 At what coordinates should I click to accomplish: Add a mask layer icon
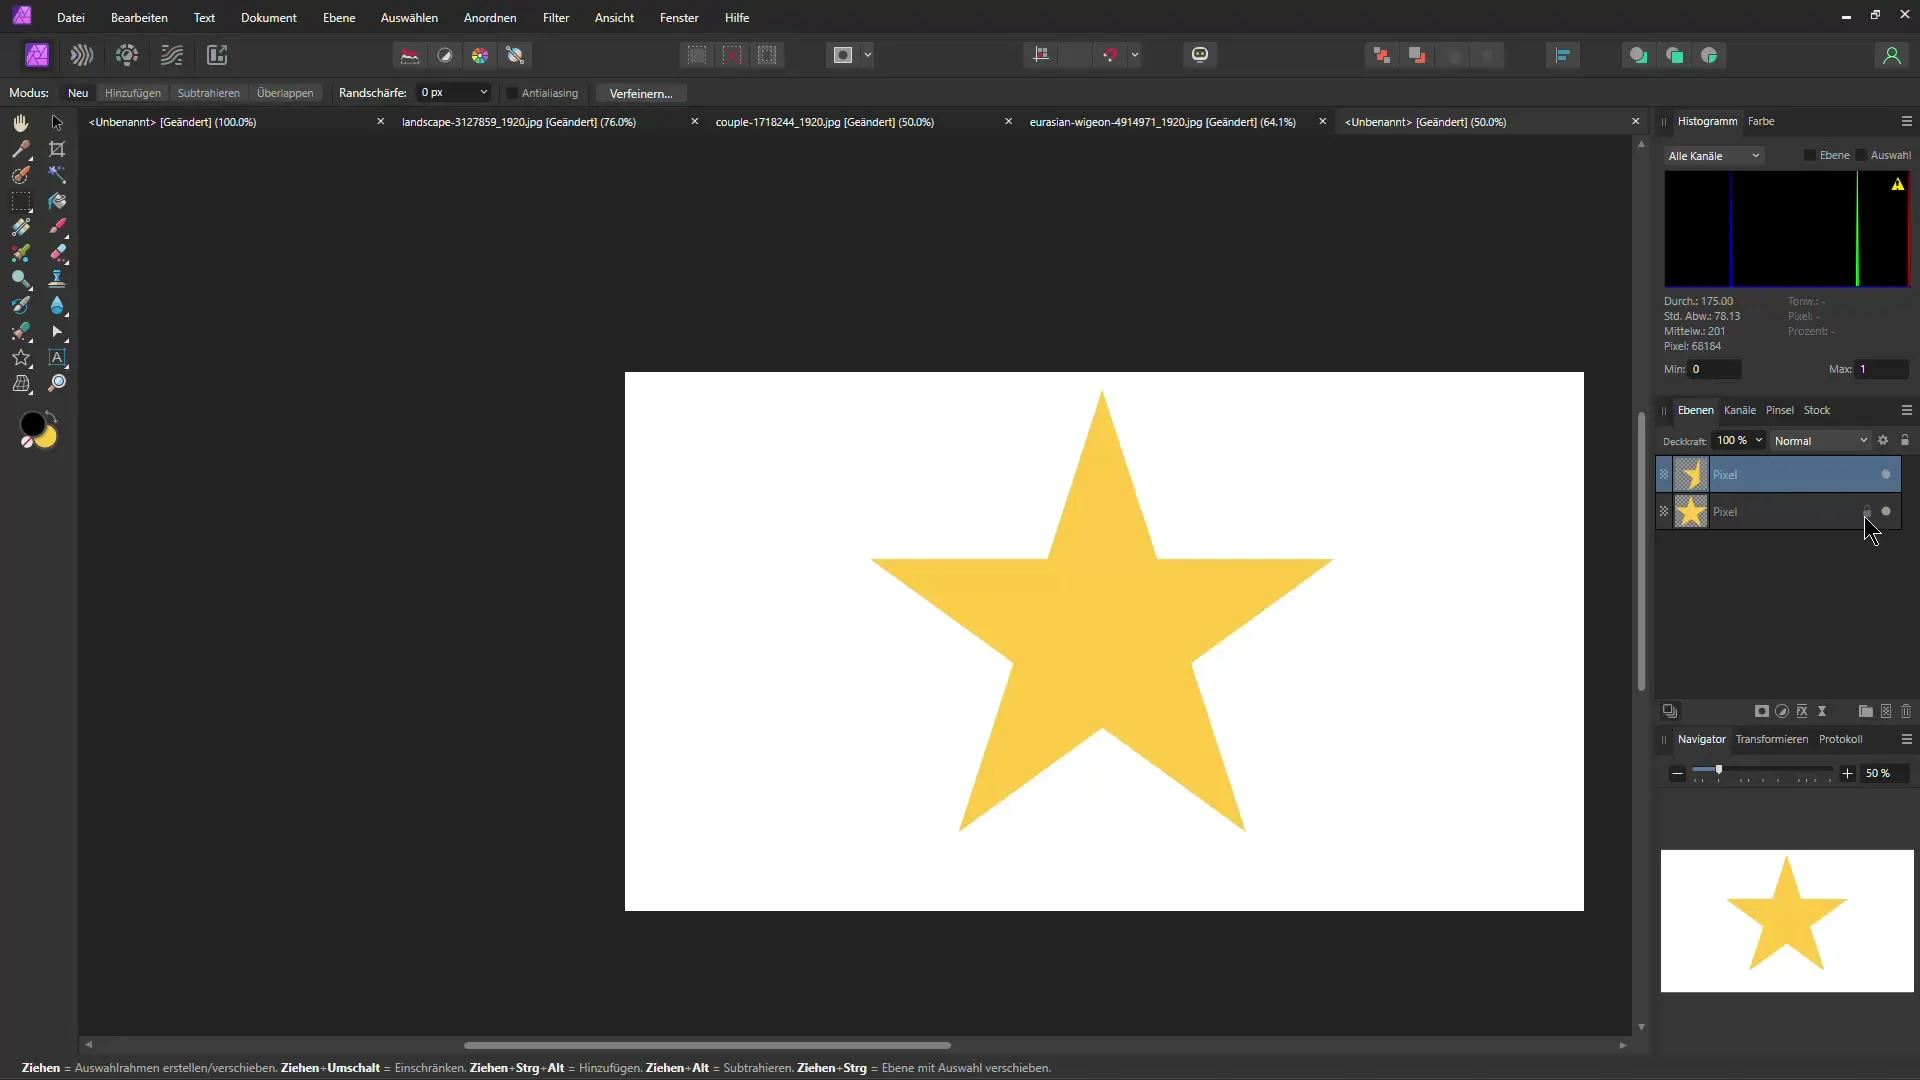1762,711
